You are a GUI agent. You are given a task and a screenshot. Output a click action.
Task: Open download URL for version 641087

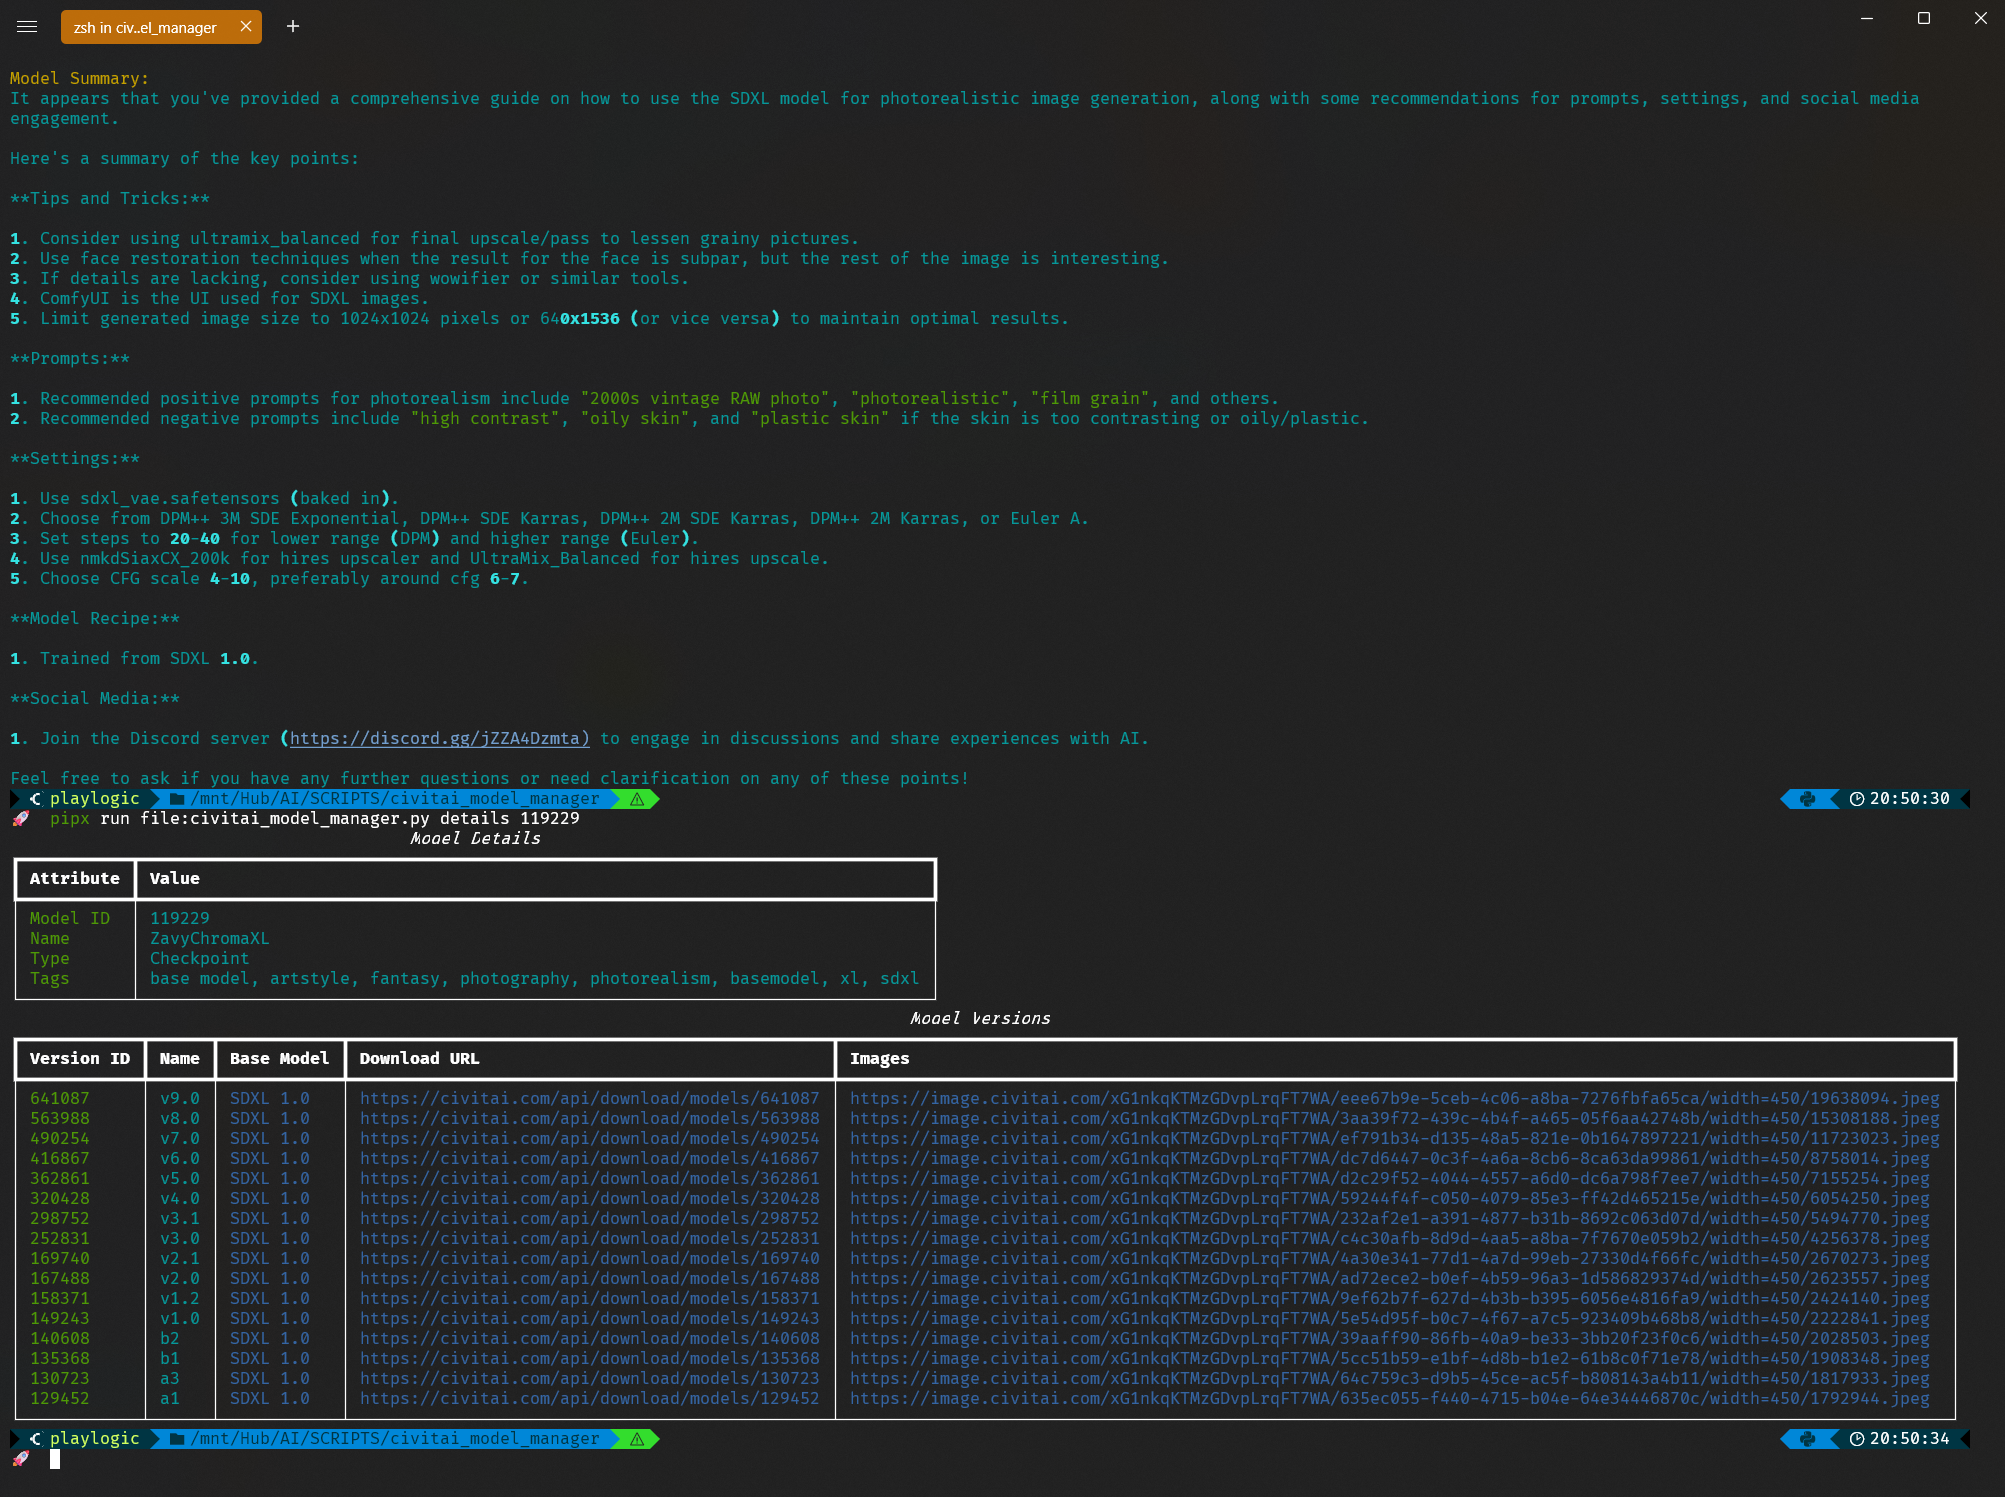(x=589, y=1098)
